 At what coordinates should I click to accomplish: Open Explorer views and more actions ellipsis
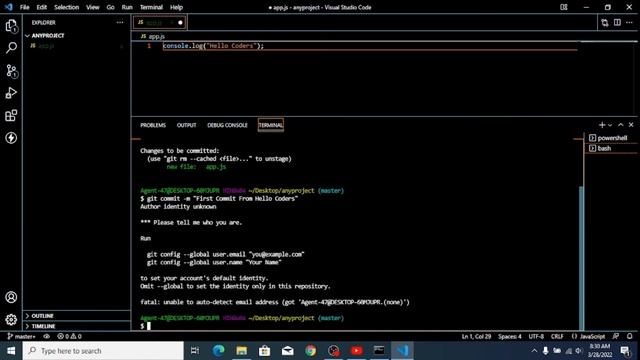tap(120, 22)
